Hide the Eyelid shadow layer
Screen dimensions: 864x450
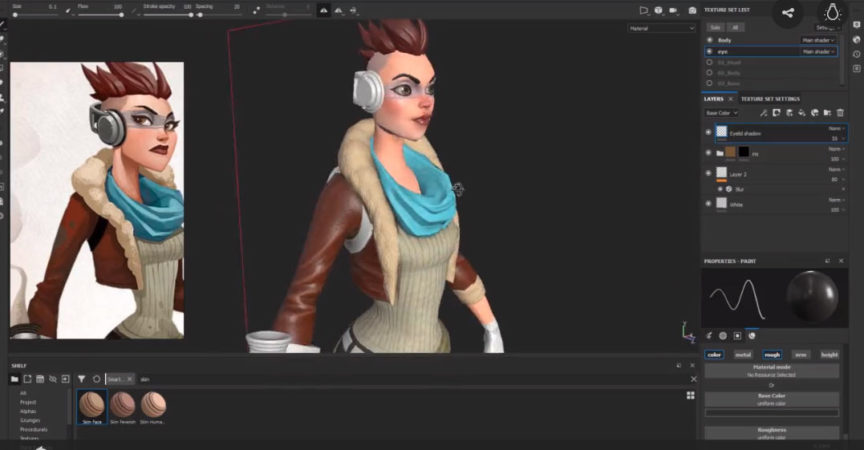(709, 132)
